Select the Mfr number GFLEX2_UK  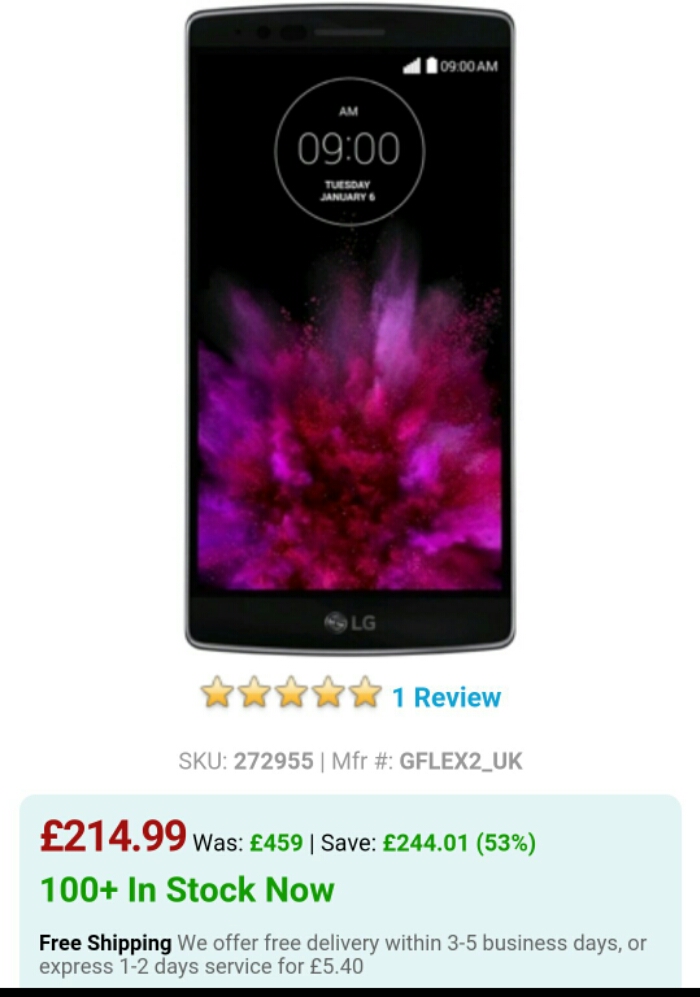click(461, 761)
